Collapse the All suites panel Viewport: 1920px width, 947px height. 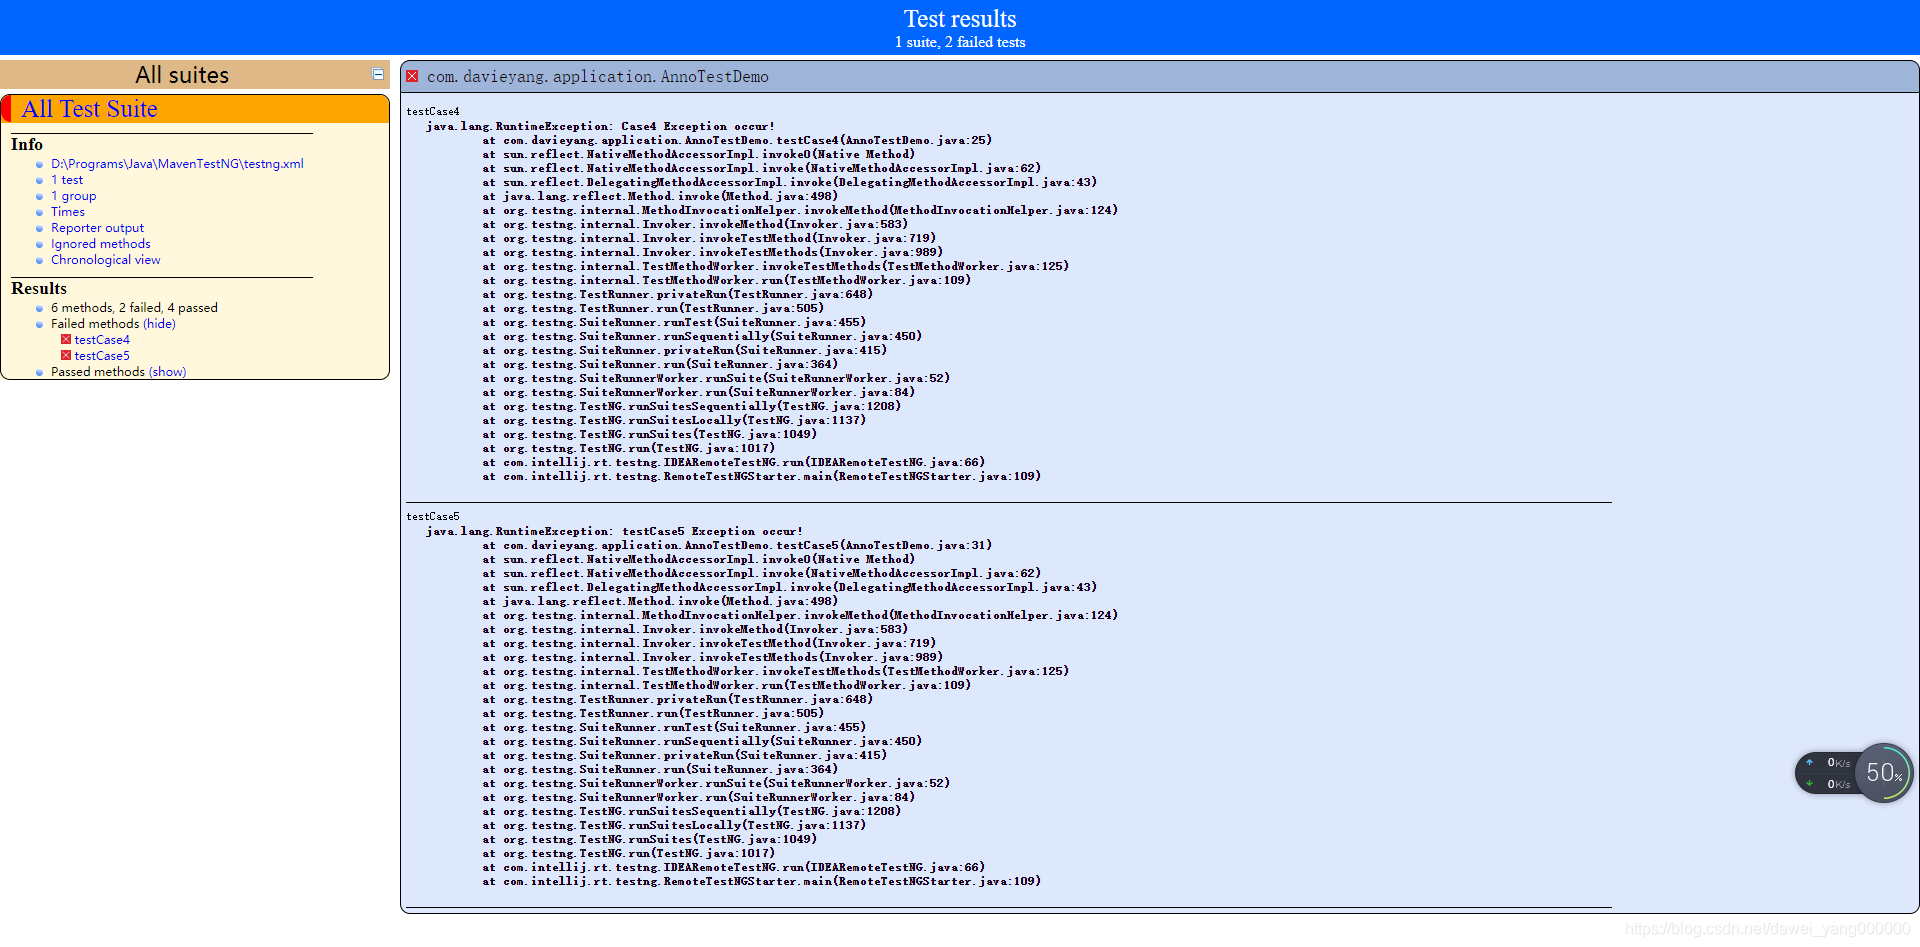[x=378, y=74]
